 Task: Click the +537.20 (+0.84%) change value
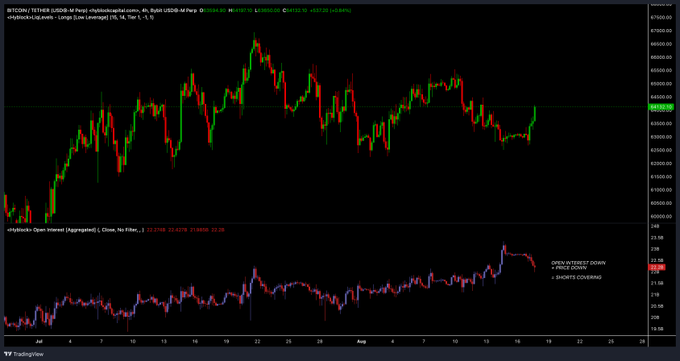pyautogui.click(x=331, y=10)
